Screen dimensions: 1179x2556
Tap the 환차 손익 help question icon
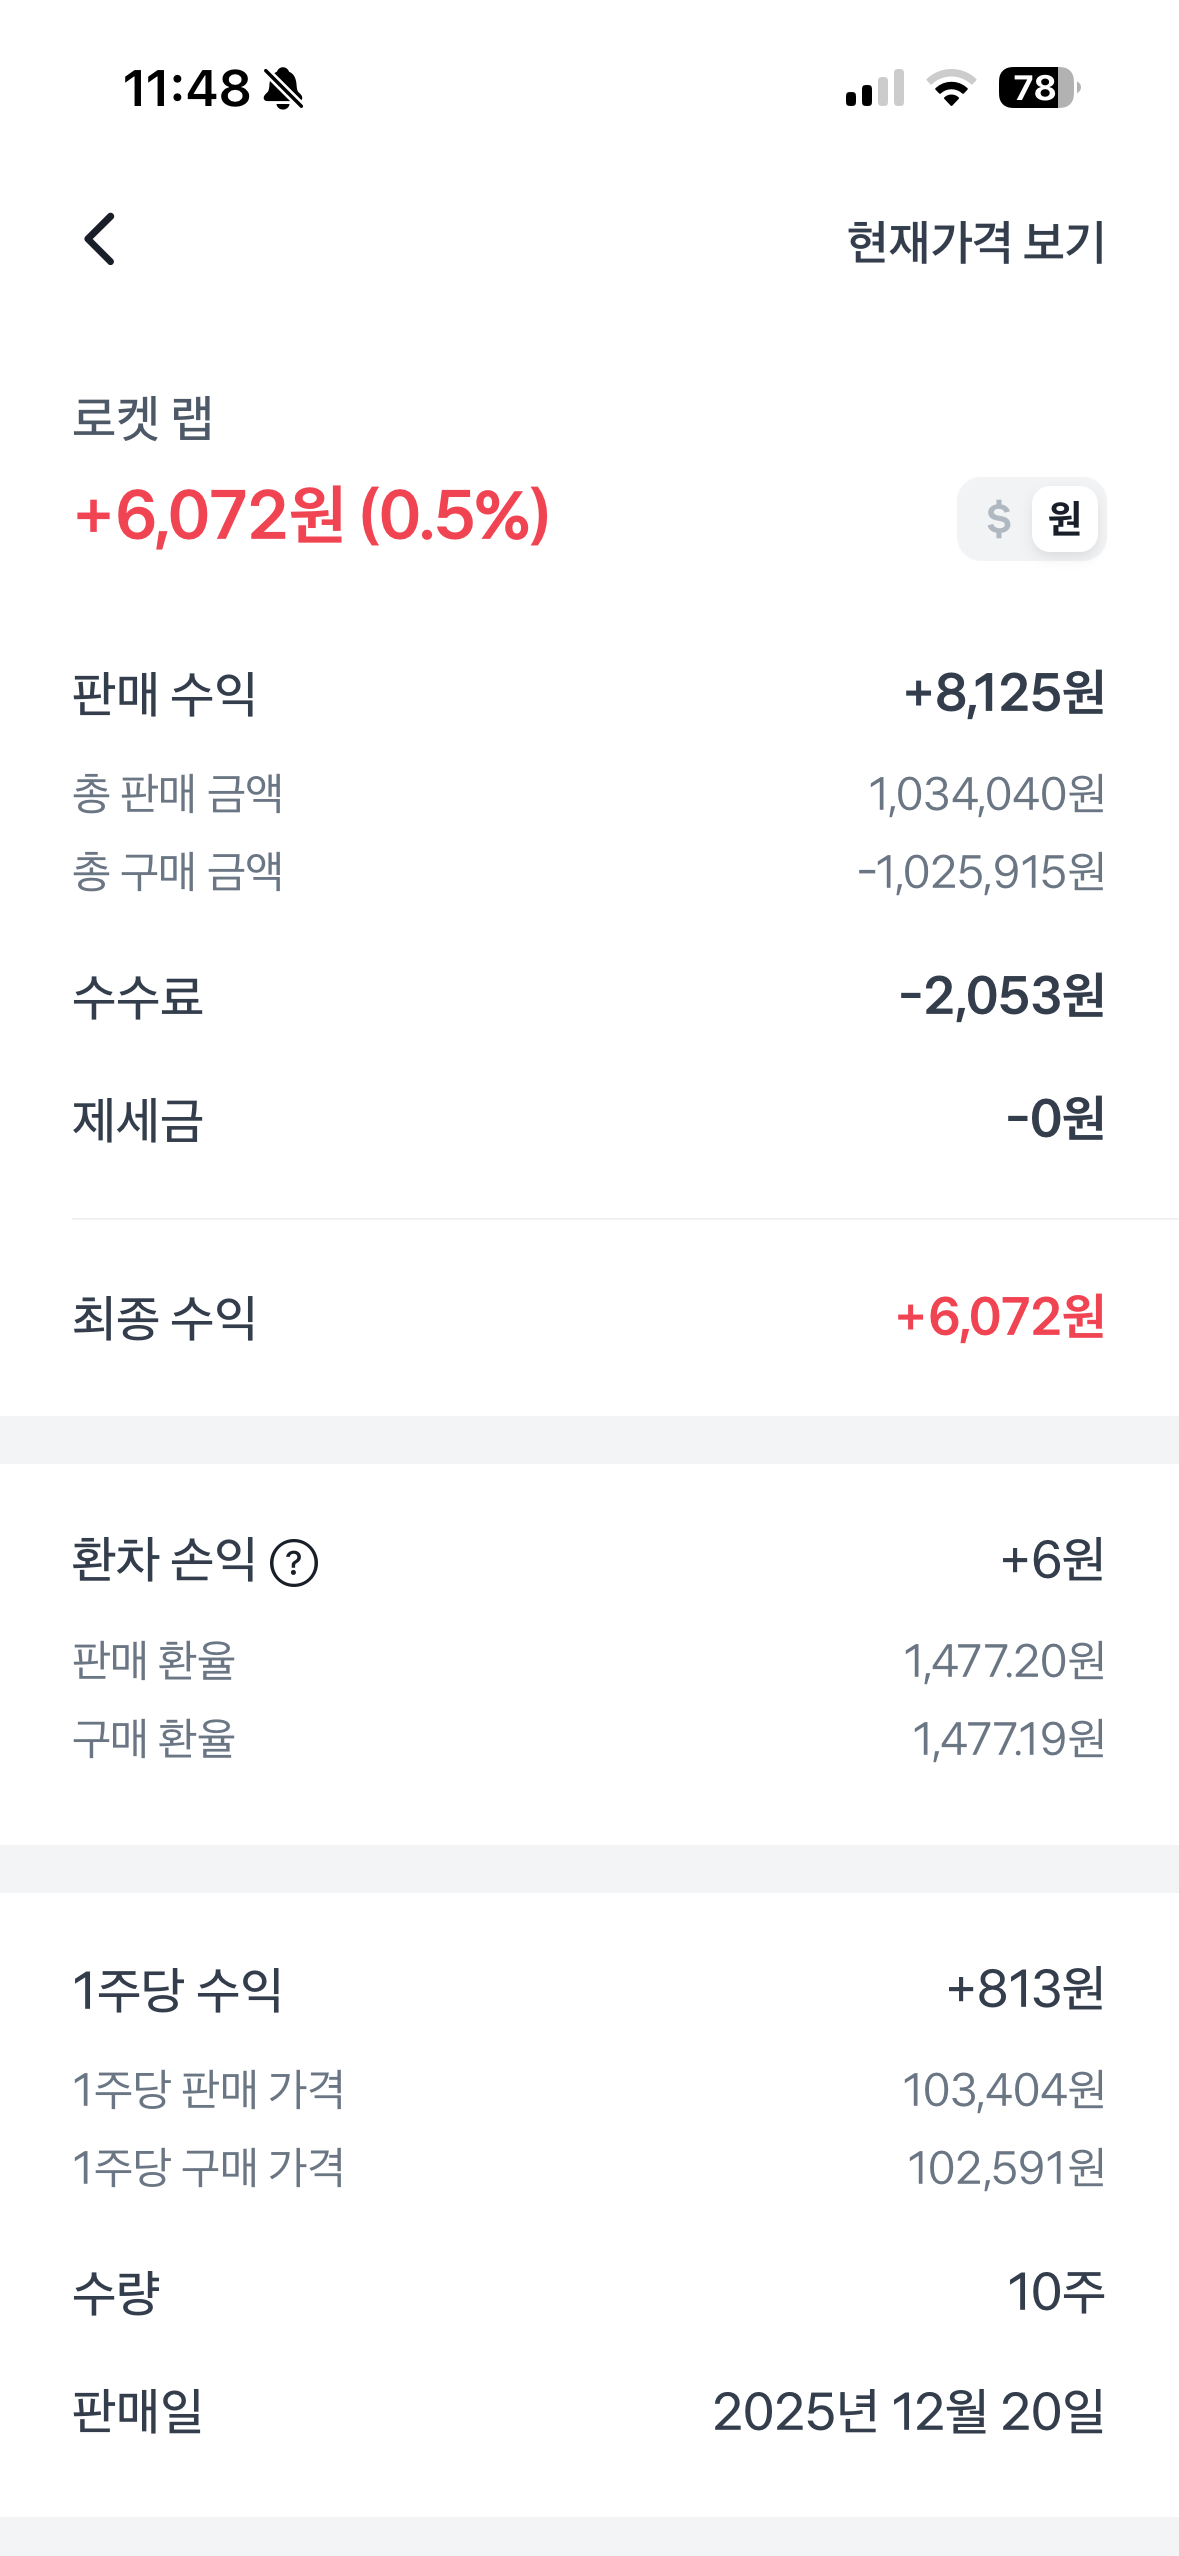tap(294, 1564)
